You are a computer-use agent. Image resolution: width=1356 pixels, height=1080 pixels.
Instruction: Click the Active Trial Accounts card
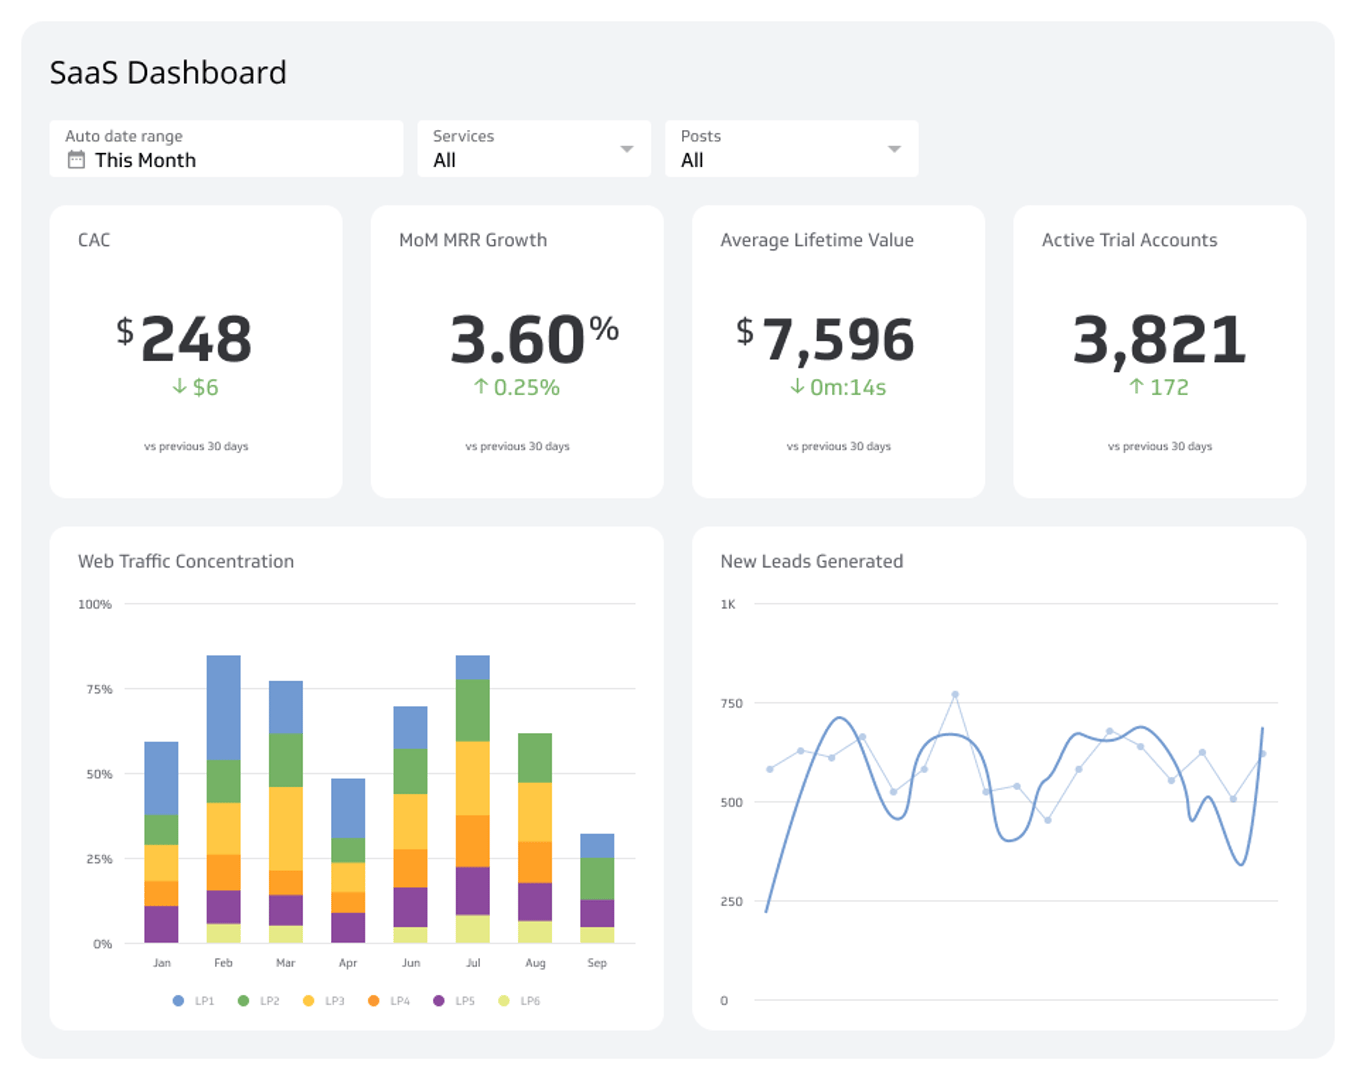pyautogui.click(x=1158, y=351)
